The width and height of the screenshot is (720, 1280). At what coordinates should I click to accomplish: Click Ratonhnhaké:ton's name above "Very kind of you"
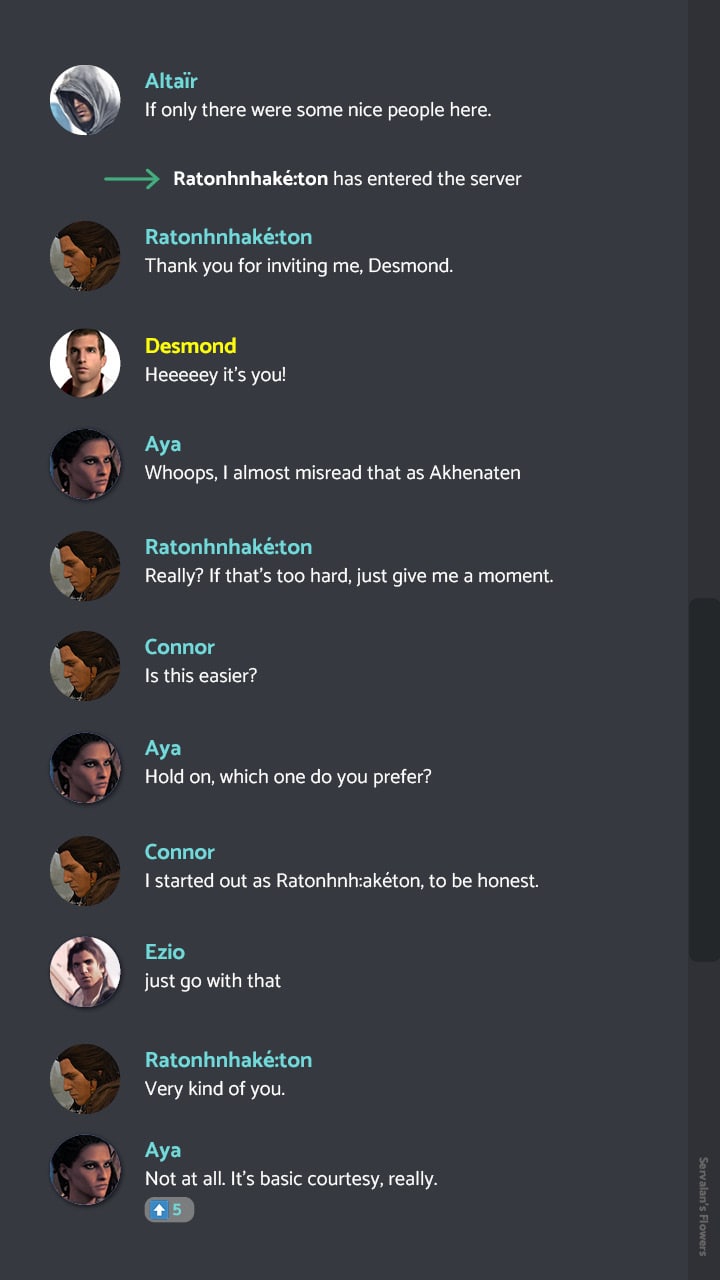coord(228,1060)
